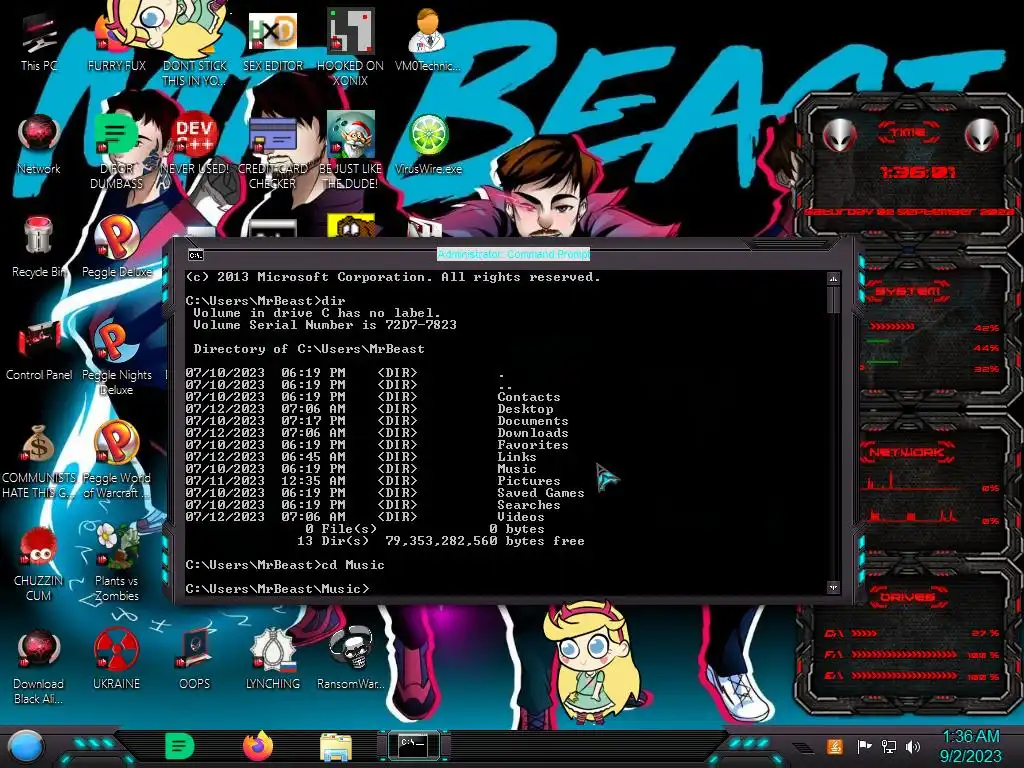
Task: Click the Command Prompt scrollbar thumb
Action: (x=833, y=300)
